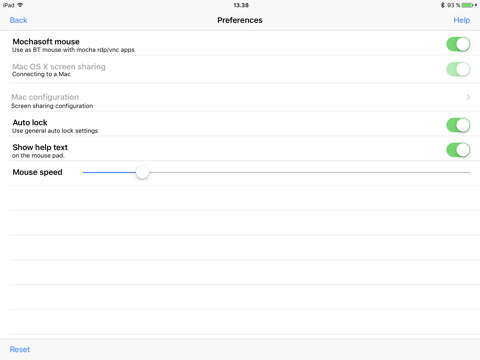Tap the Wi-Fi status icon
This screenshot has width=480, height=360.
coord(20,5)
